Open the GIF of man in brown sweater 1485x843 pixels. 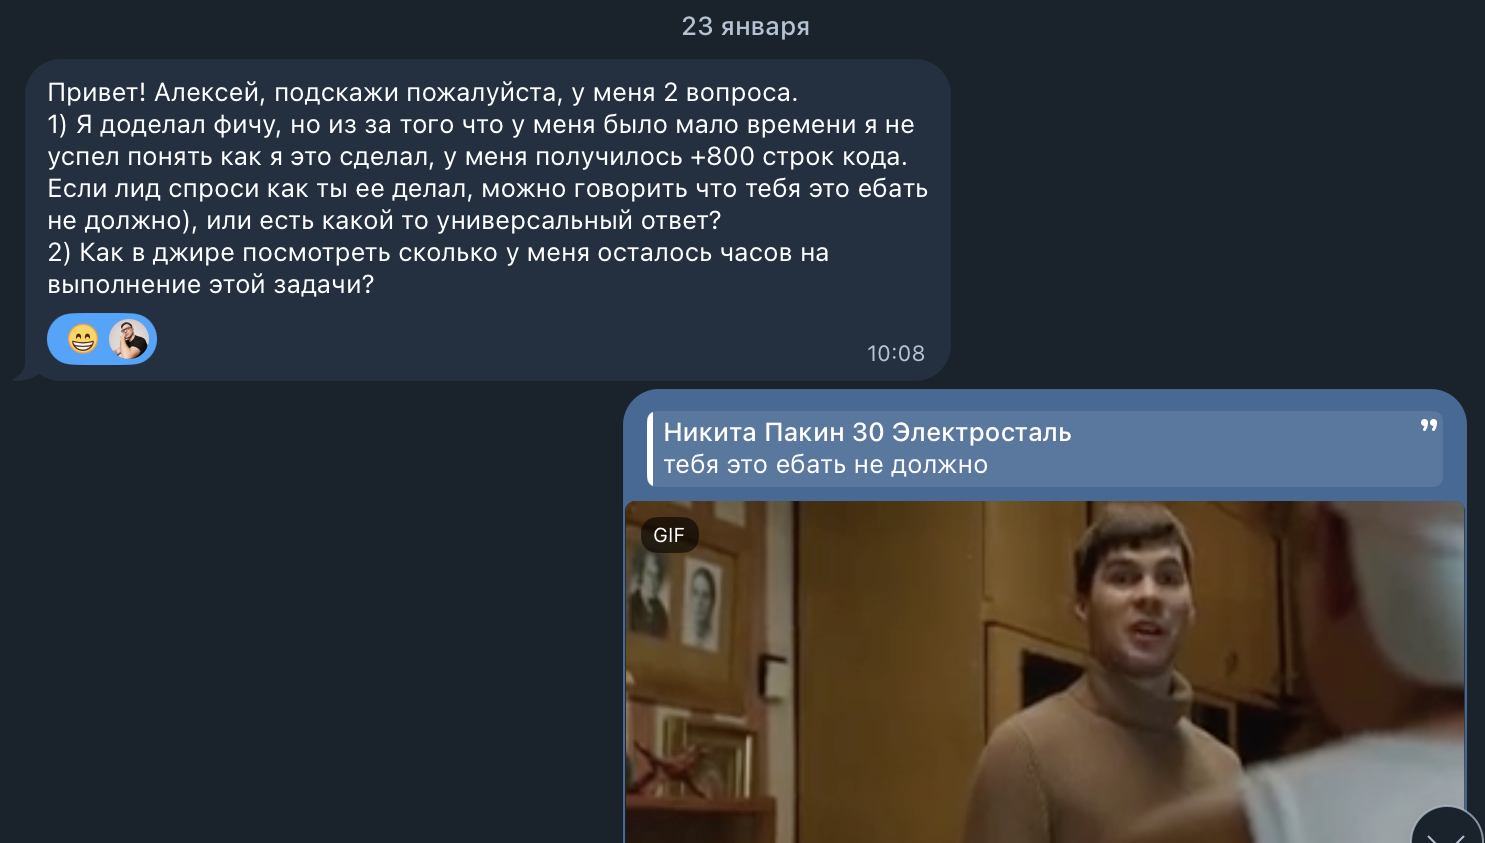1045,672
